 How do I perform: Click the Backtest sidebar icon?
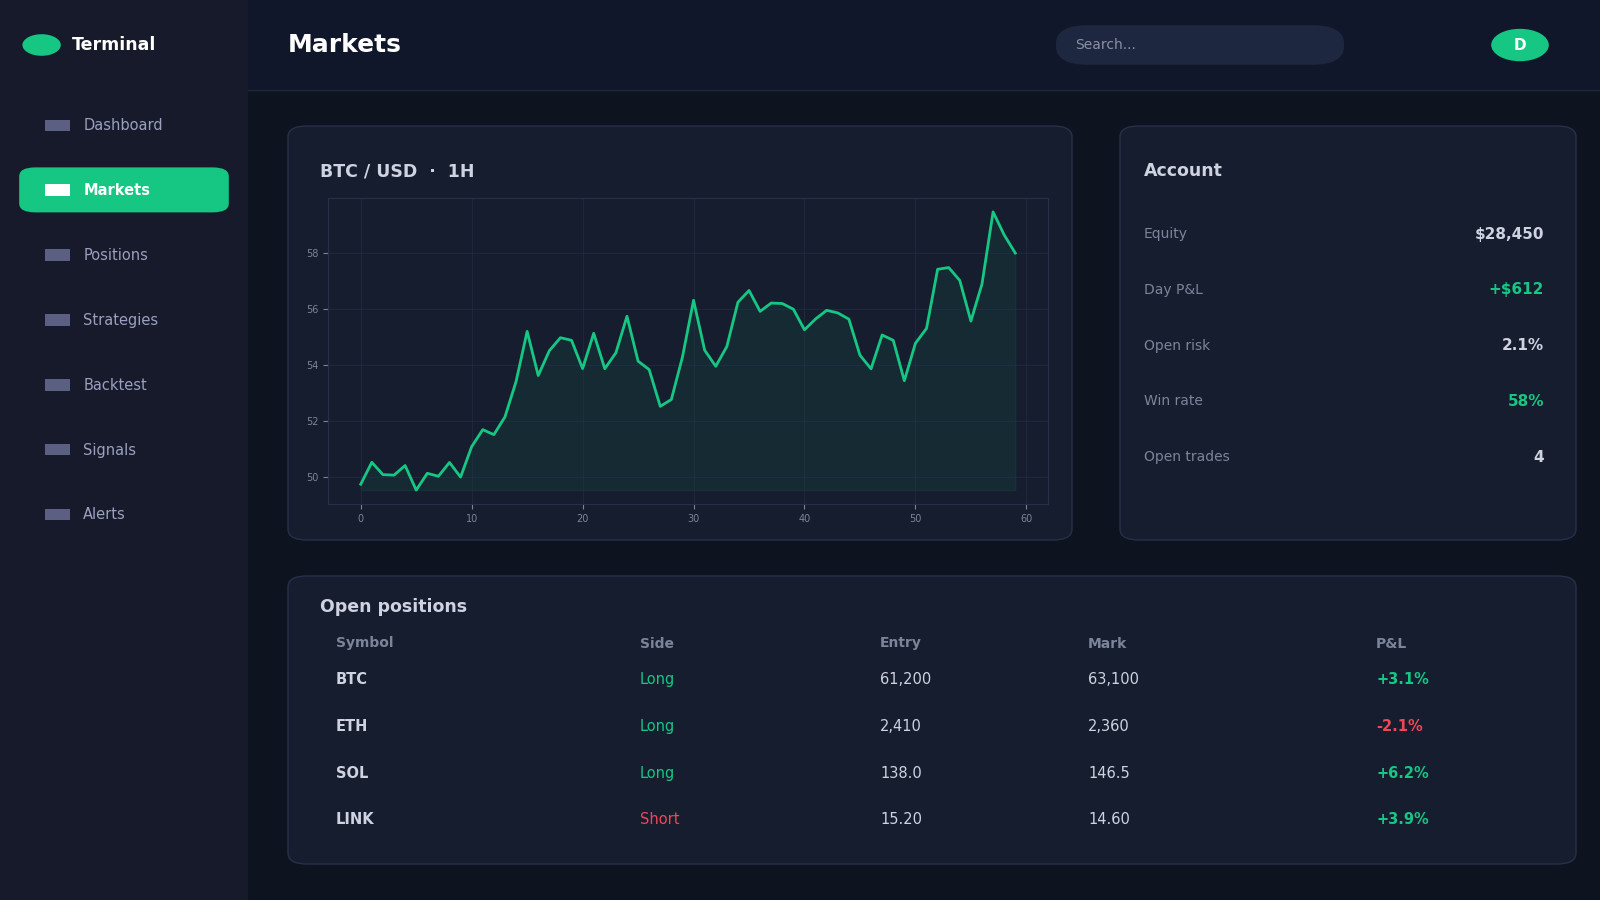57,385
